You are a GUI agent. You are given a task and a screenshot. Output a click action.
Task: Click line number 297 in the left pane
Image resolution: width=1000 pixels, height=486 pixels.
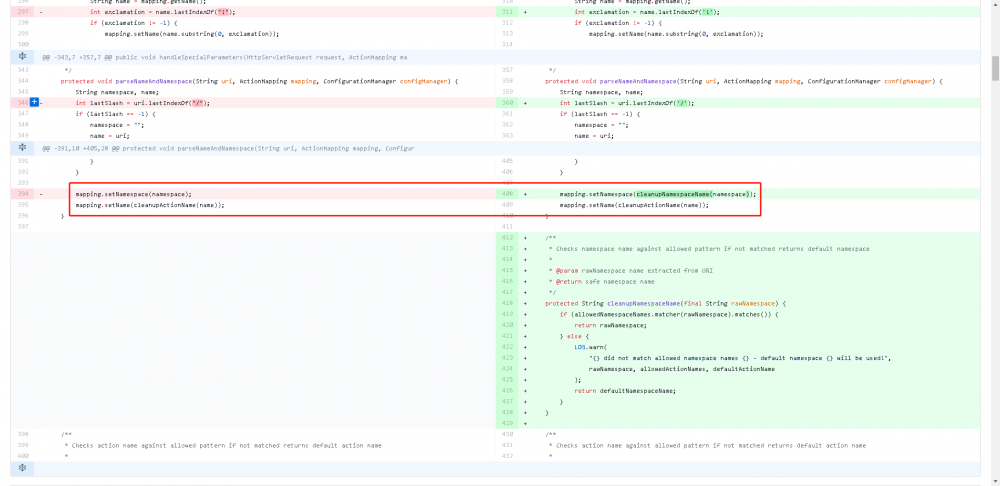(x=23, y=12)
